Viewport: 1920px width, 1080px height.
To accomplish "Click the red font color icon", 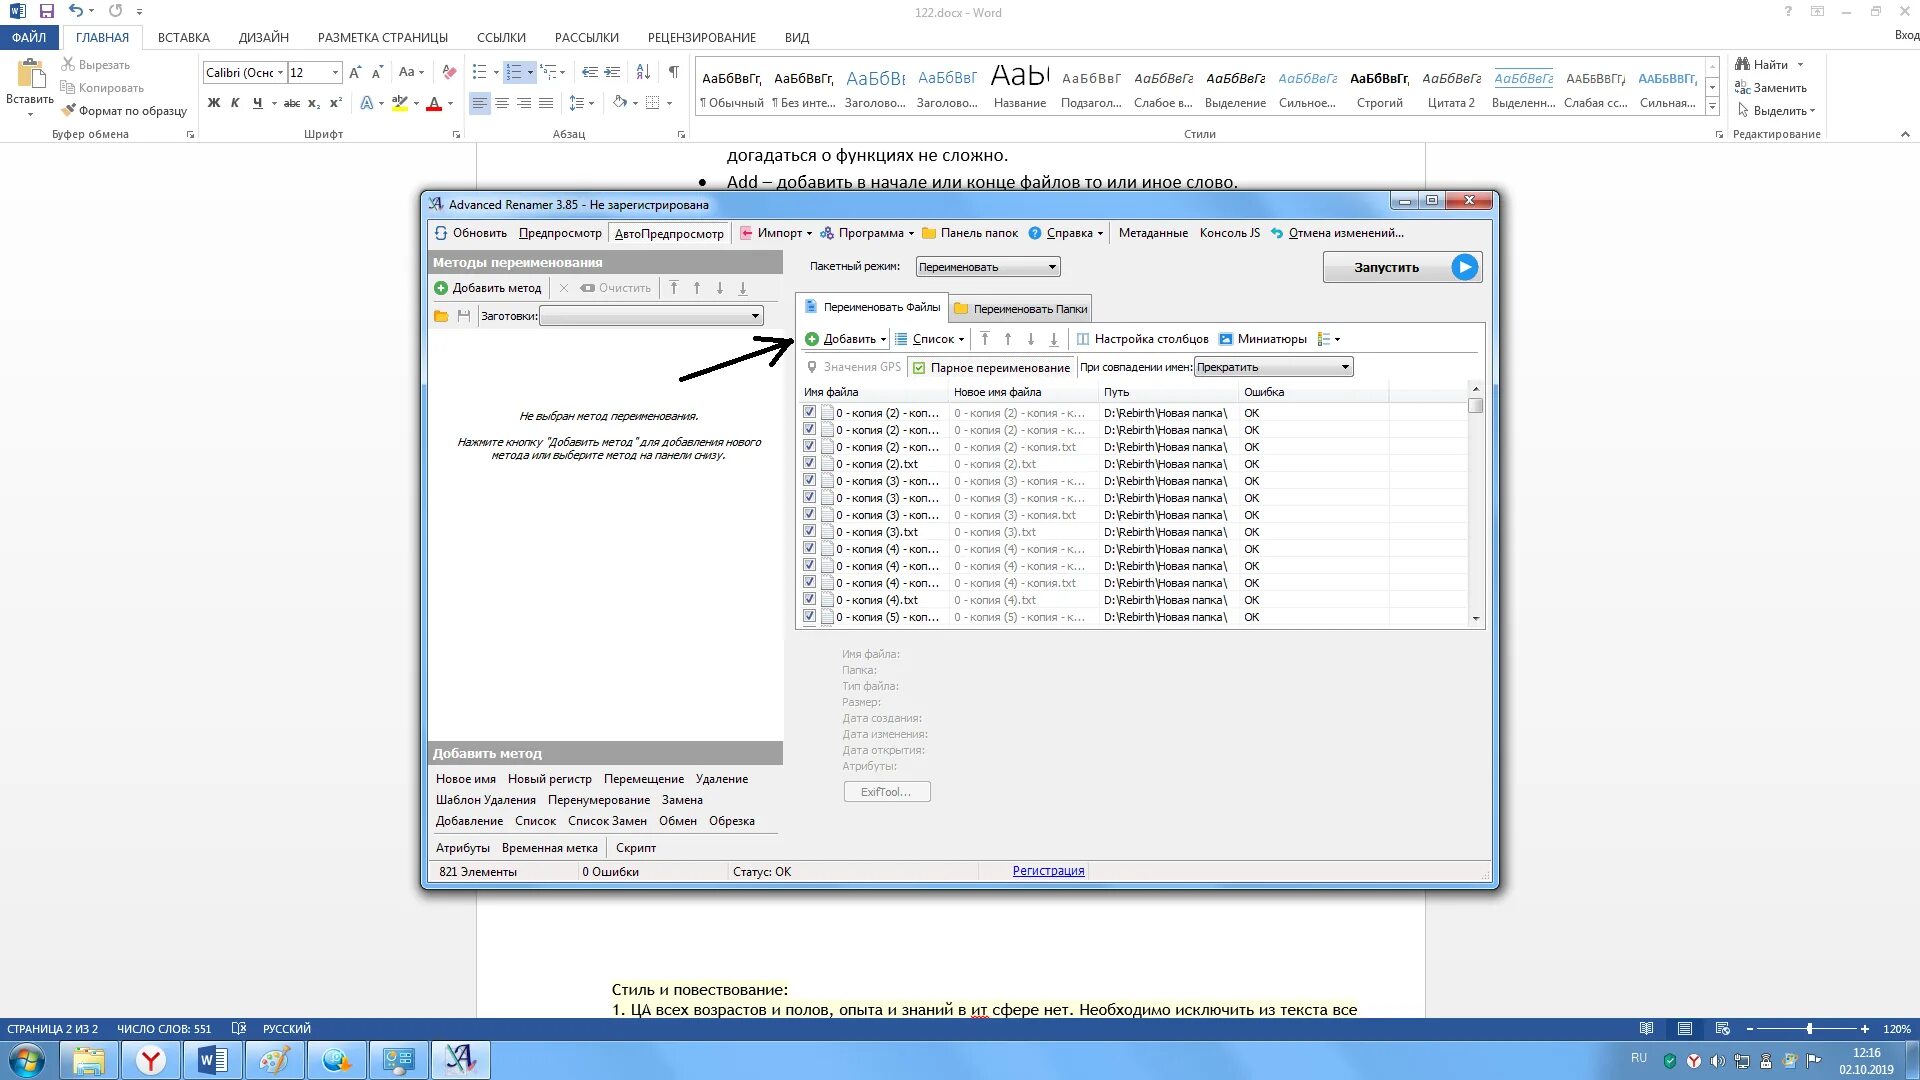I will [x=434, y=103].
